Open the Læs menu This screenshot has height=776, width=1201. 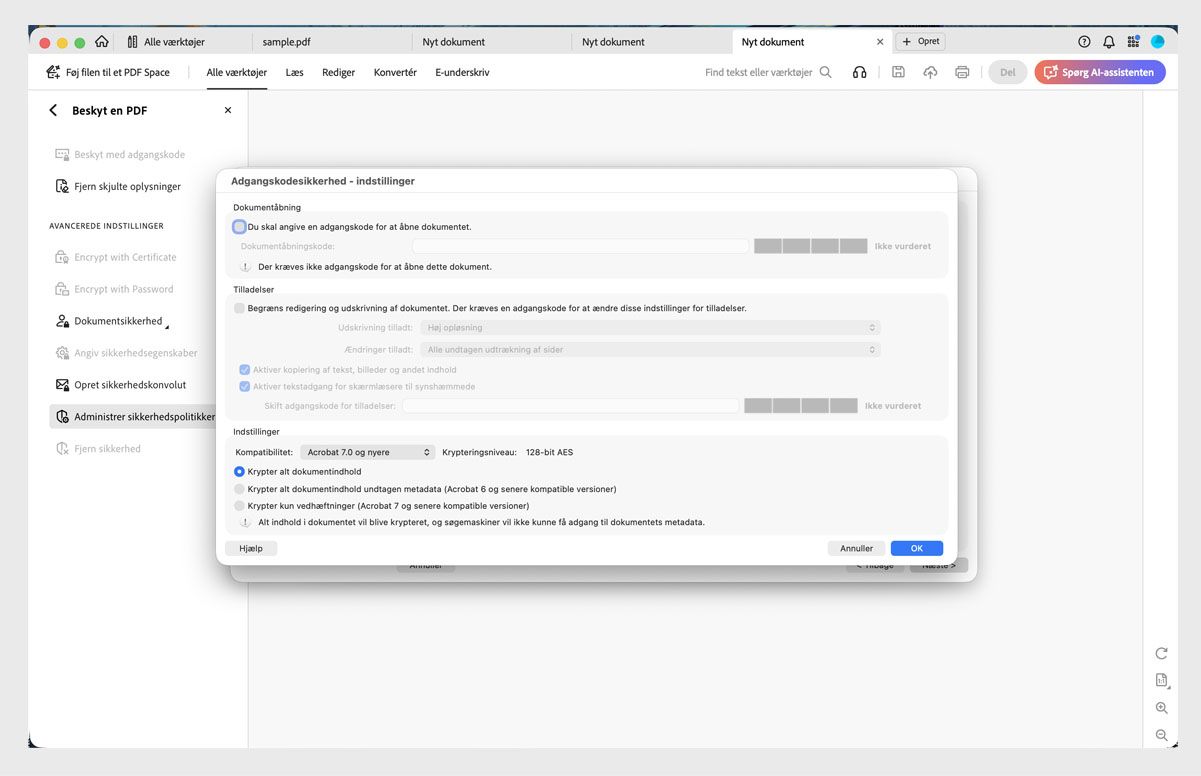[294, 72]
